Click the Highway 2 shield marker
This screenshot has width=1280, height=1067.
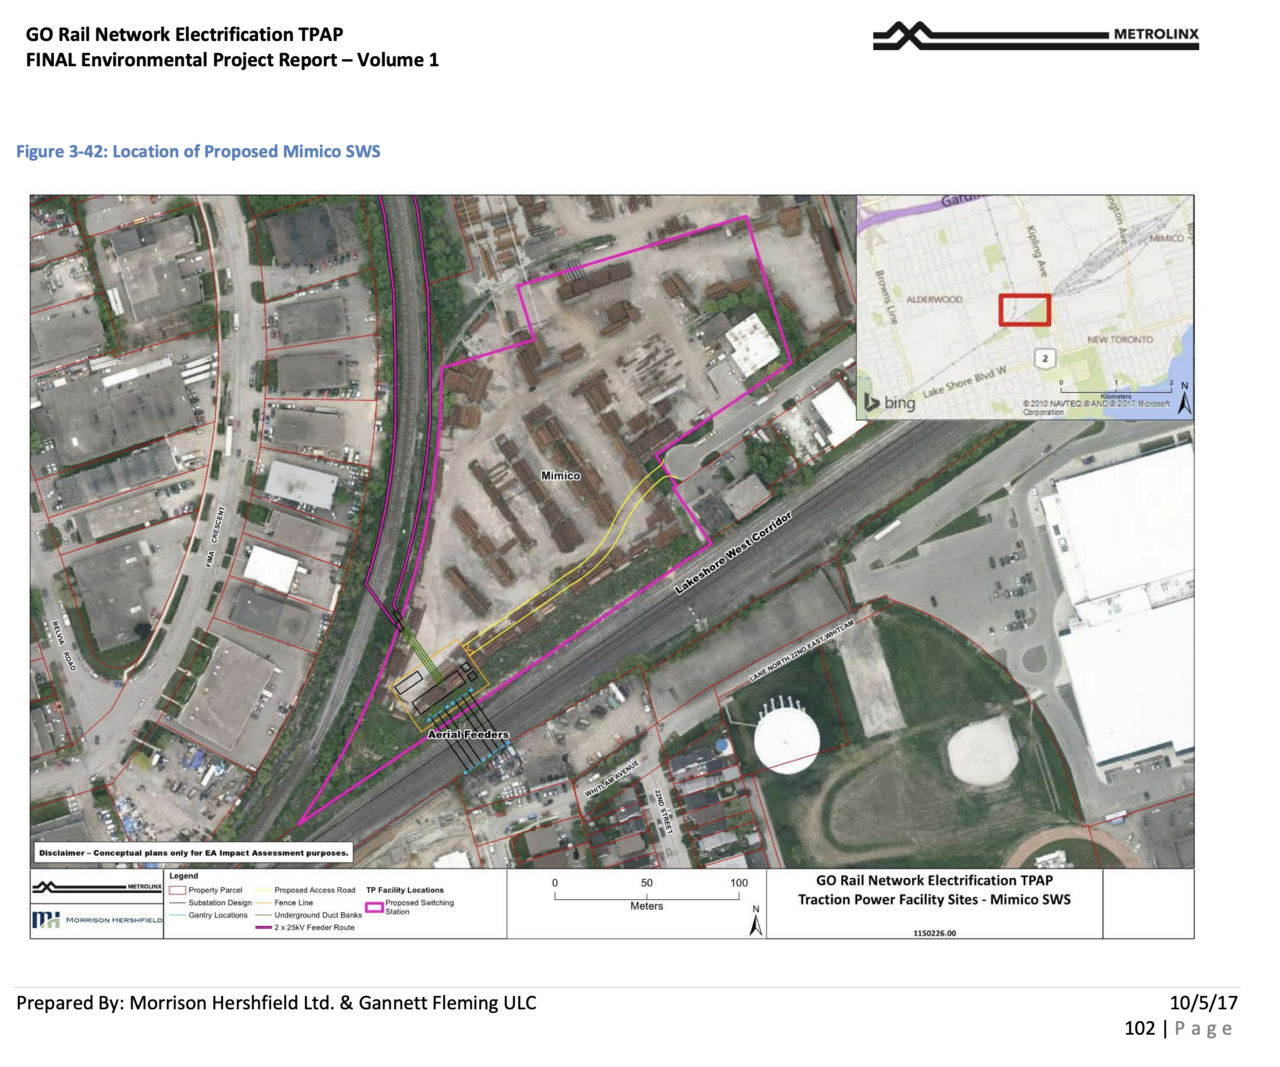1044,359
